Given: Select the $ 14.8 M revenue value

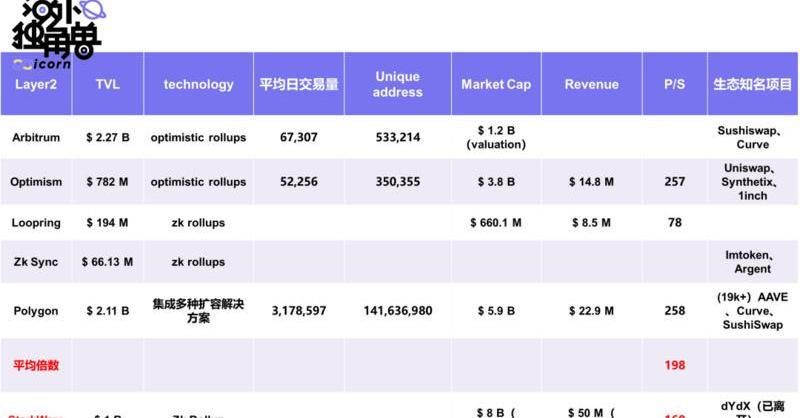Looking at the screenshot, I should tap(591, 182).
